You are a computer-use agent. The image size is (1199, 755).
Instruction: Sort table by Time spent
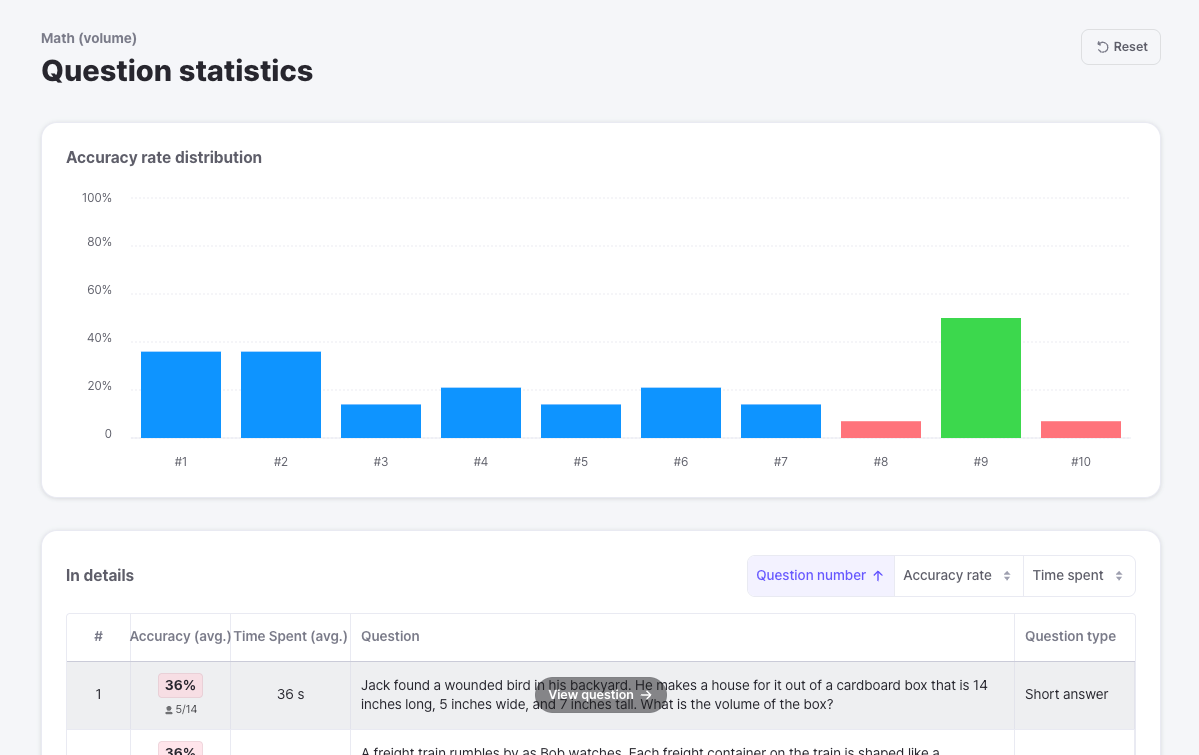coord(1078,576)
